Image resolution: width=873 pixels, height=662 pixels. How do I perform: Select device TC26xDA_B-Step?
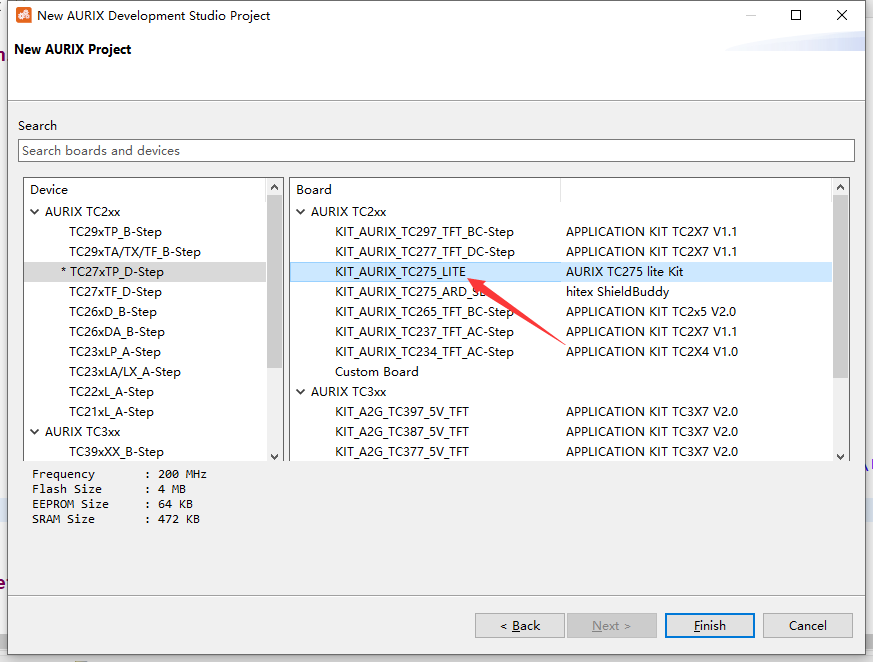(117, 332)
